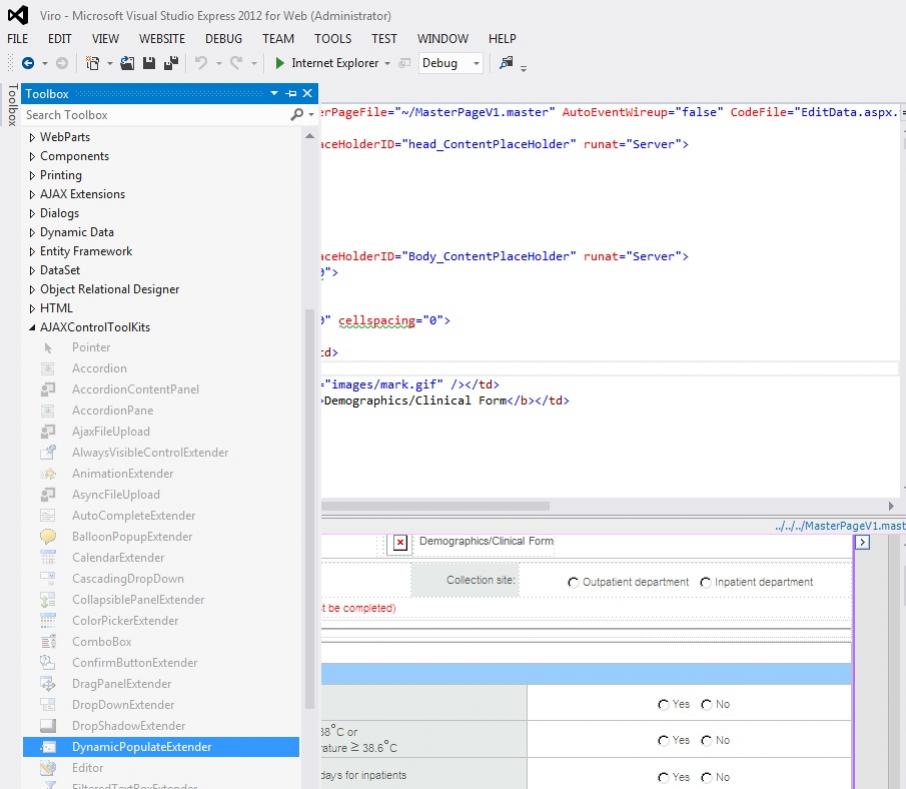Expand the Dynamic Data toolbox group
This screenshot has height=789, width=906.
pyautogui.click(x=32, y=233)
